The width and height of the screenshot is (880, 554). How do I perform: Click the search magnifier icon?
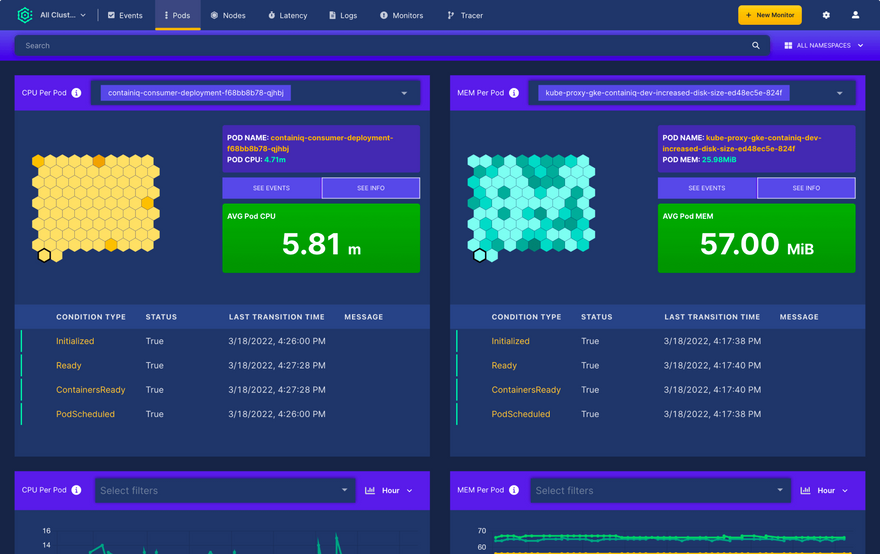[x=756, y=46]
